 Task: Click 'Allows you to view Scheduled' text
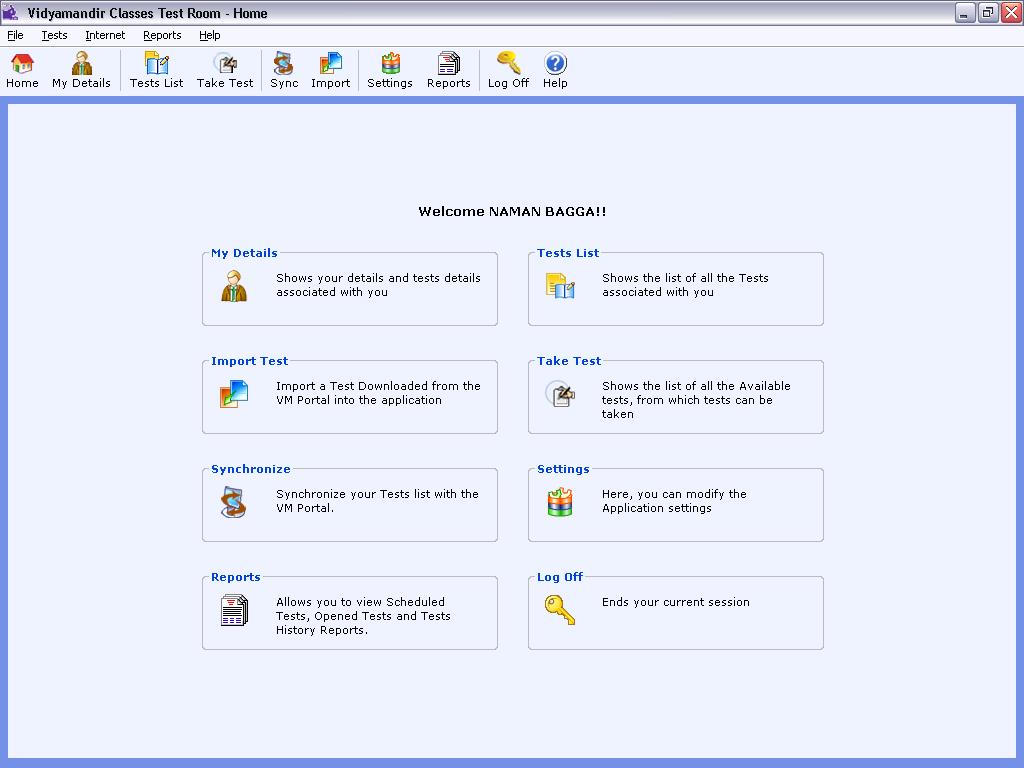click(x=360, y=602)
